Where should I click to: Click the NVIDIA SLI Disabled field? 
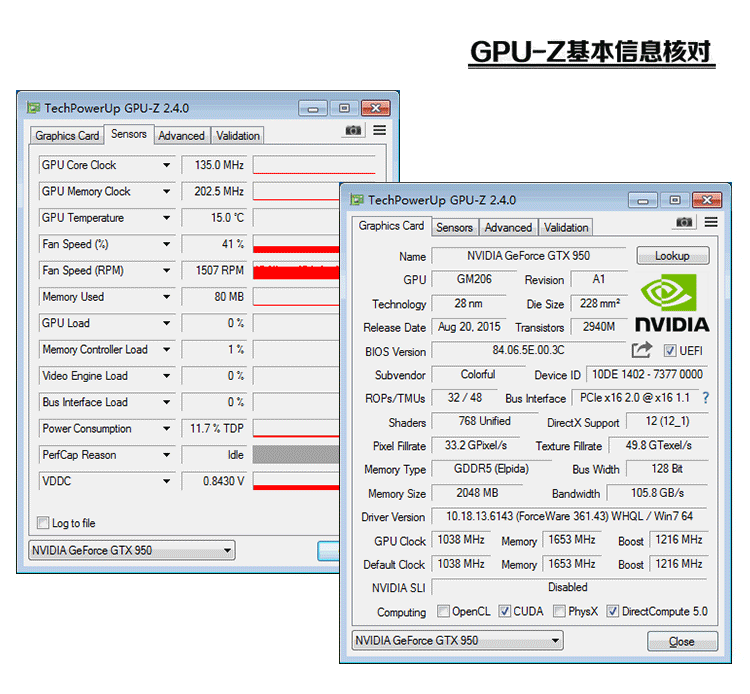(569, 587)
